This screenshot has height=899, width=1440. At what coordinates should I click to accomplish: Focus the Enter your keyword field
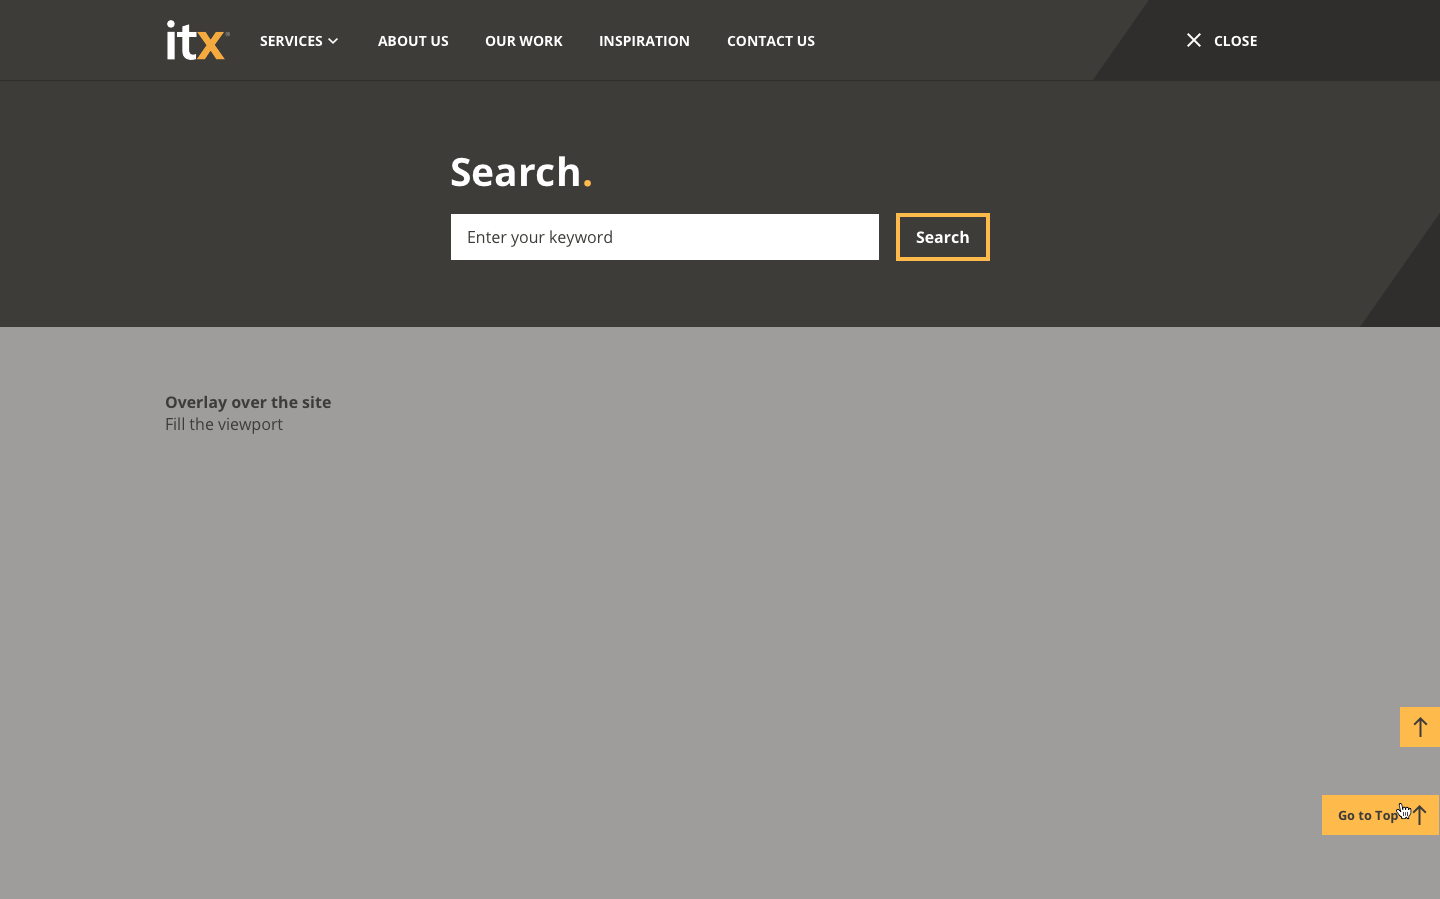click(x=664, y=237)
